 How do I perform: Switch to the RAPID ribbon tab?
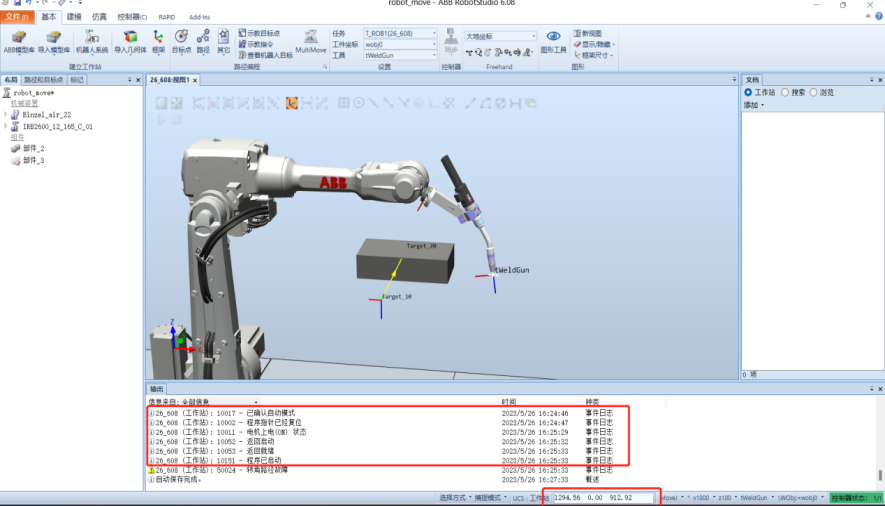point(167,17)
